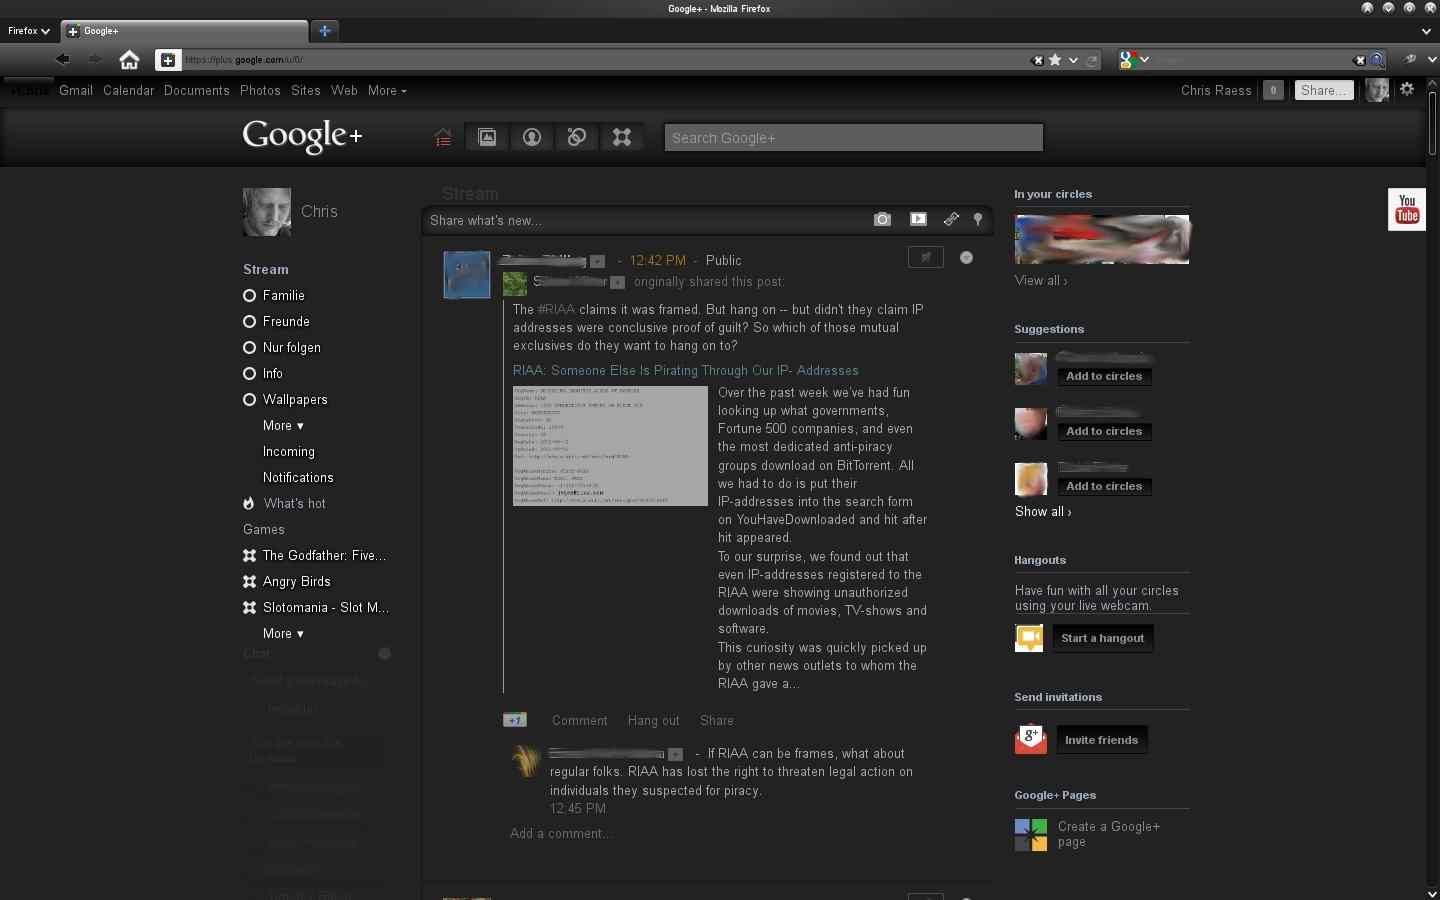This screenshot has width=1440, height=900.
Task: Open Google+ settings gear
Action: coord(1407,89)
